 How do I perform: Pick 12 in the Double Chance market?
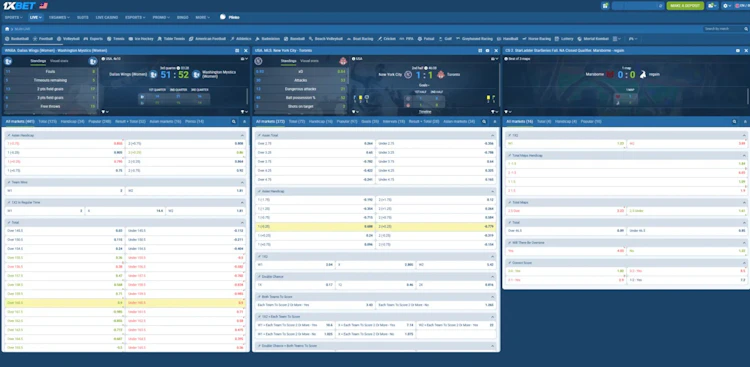coord(375,285)
